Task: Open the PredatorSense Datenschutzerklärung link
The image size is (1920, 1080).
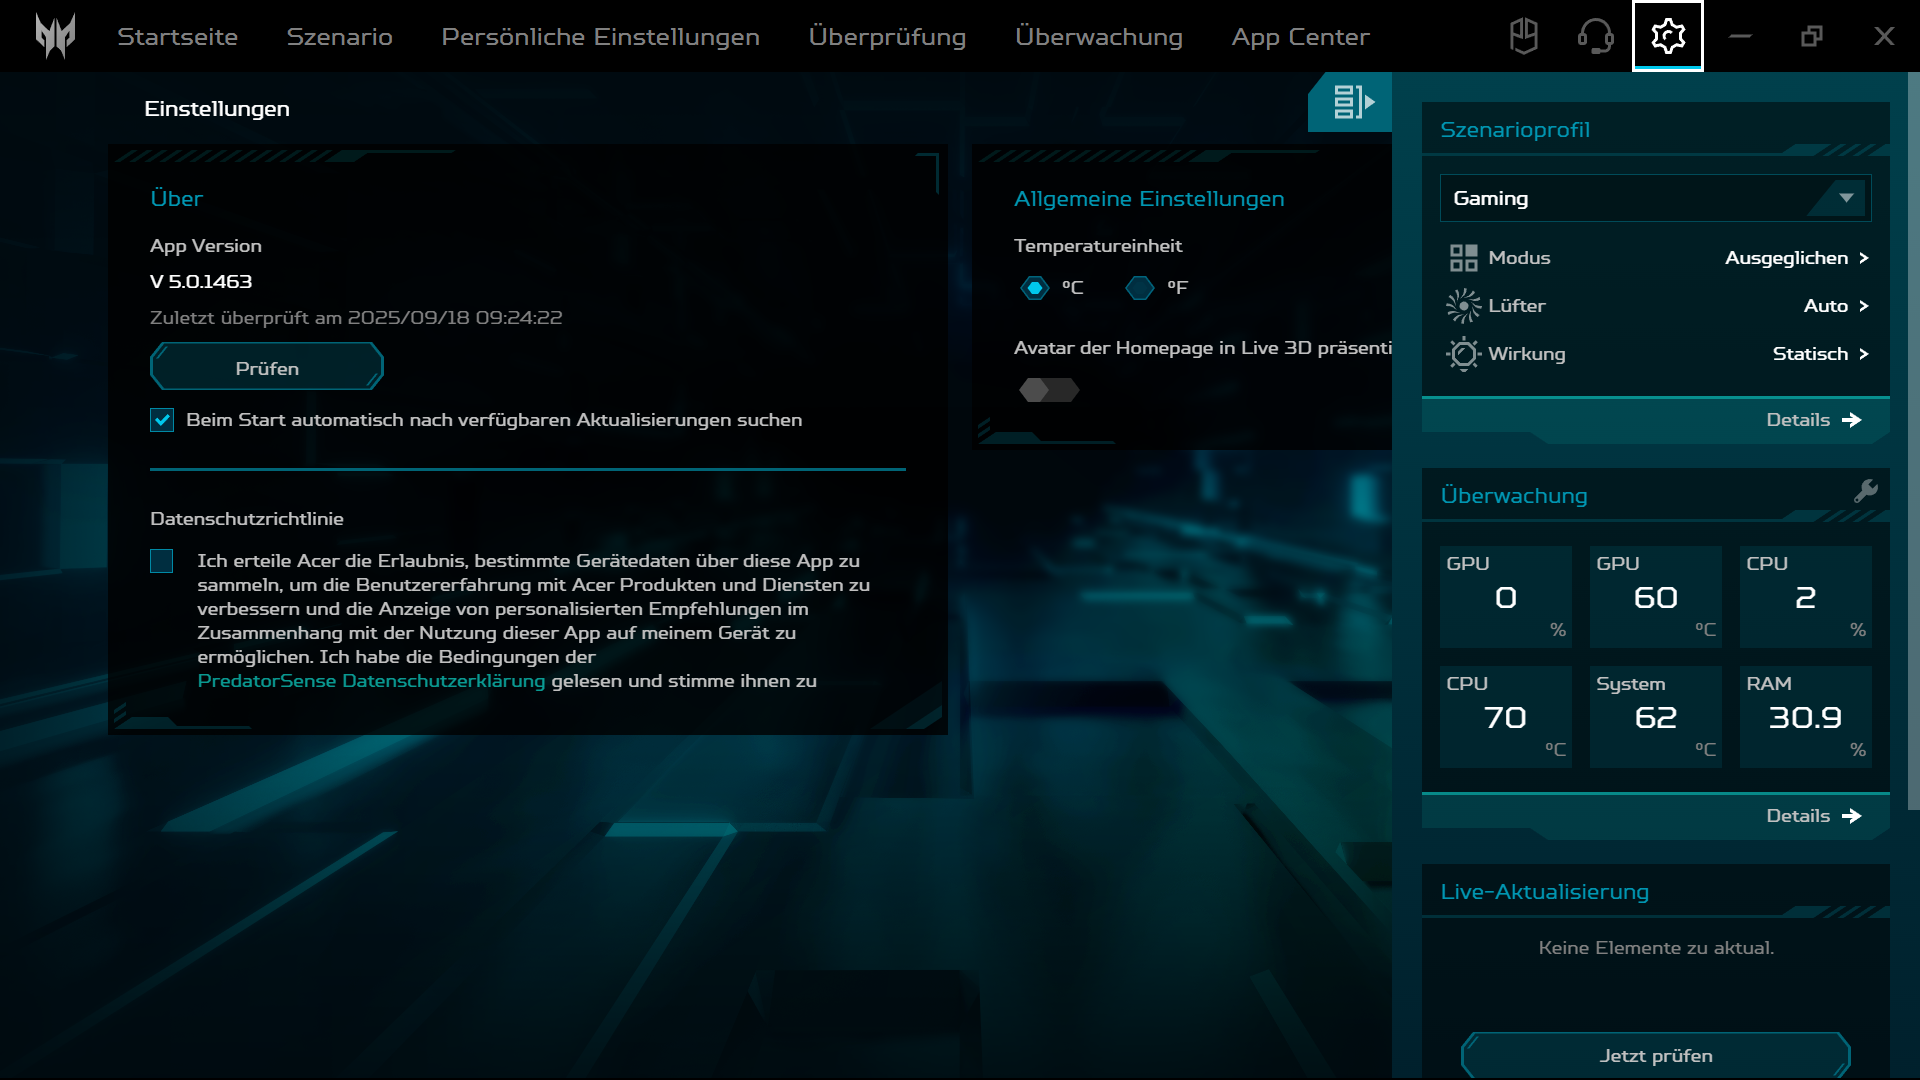Action: tap(371, 681)
